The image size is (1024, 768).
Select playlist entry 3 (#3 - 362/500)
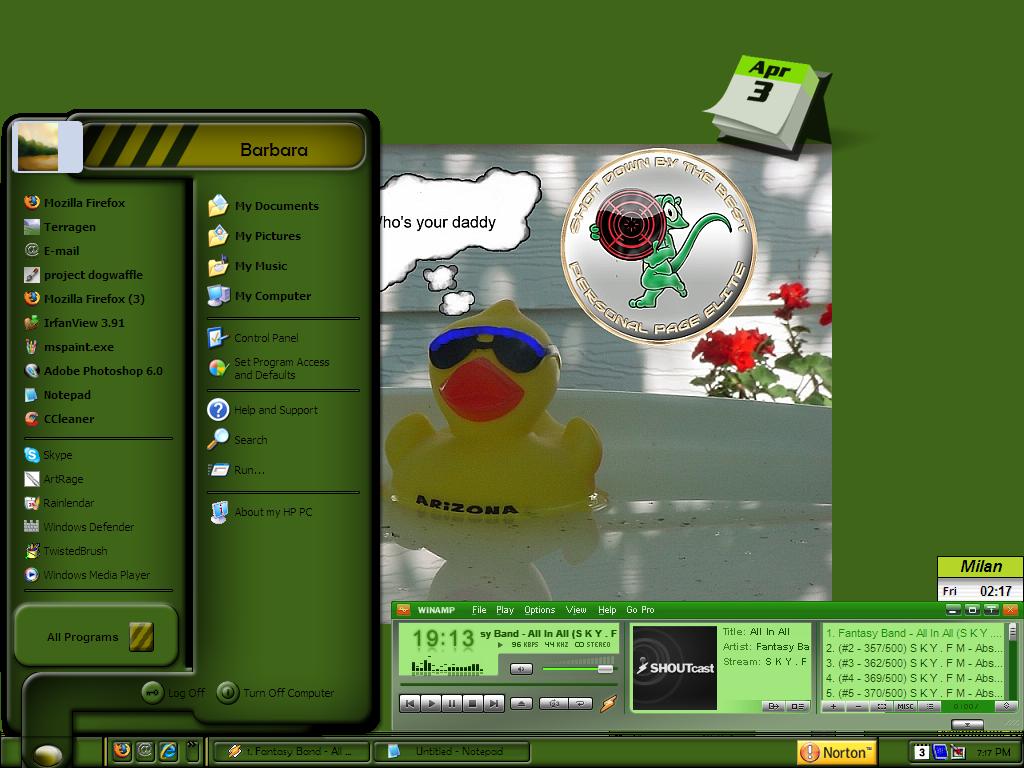click(x=913, y=663)
